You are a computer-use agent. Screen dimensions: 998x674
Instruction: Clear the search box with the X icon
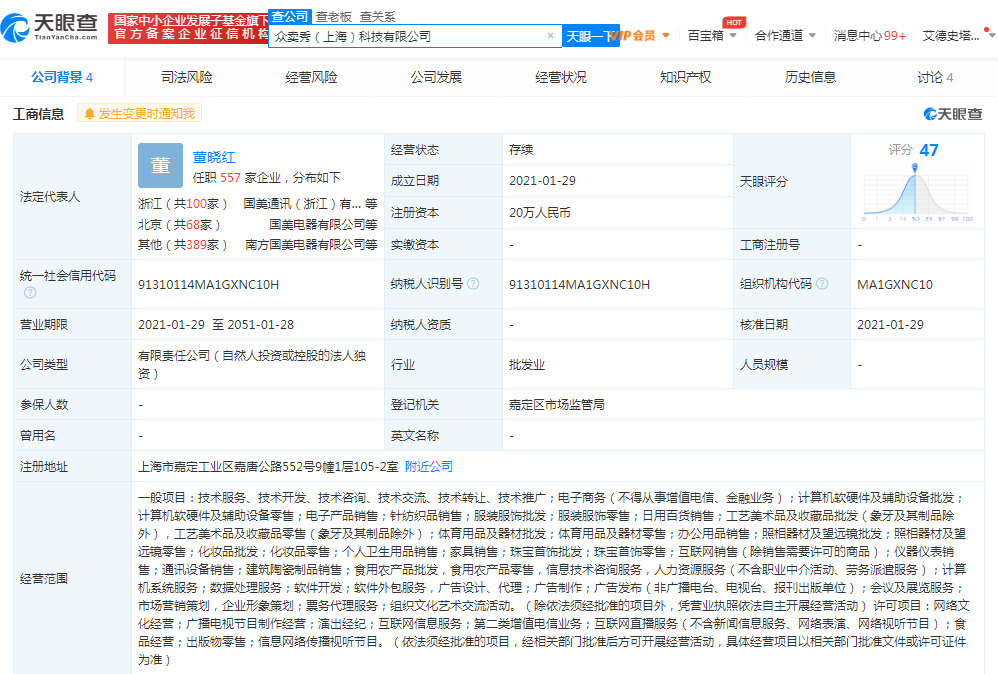click(x=551, y=36)
